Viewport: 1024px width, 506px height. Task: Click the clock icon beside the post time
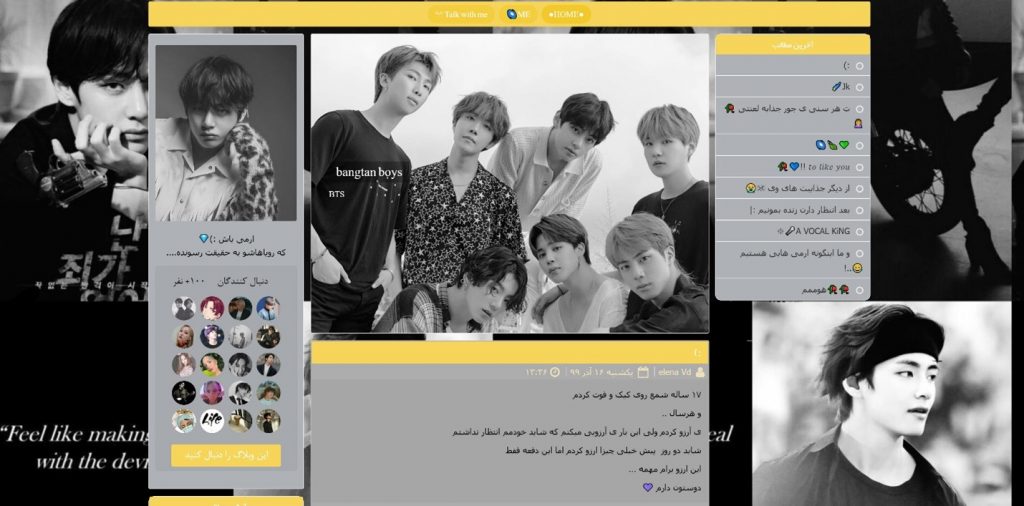tap(554, 372)
